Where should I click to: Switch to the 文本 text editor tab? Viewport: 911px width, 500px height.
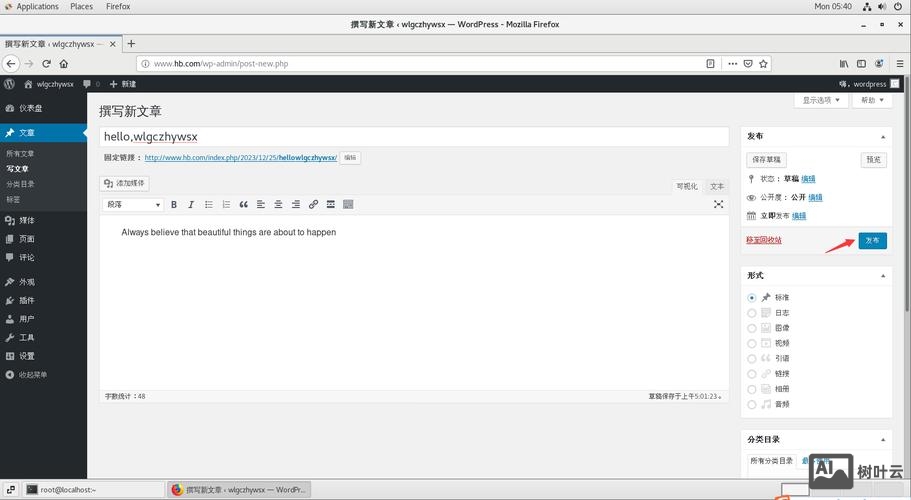coord(717,186)
